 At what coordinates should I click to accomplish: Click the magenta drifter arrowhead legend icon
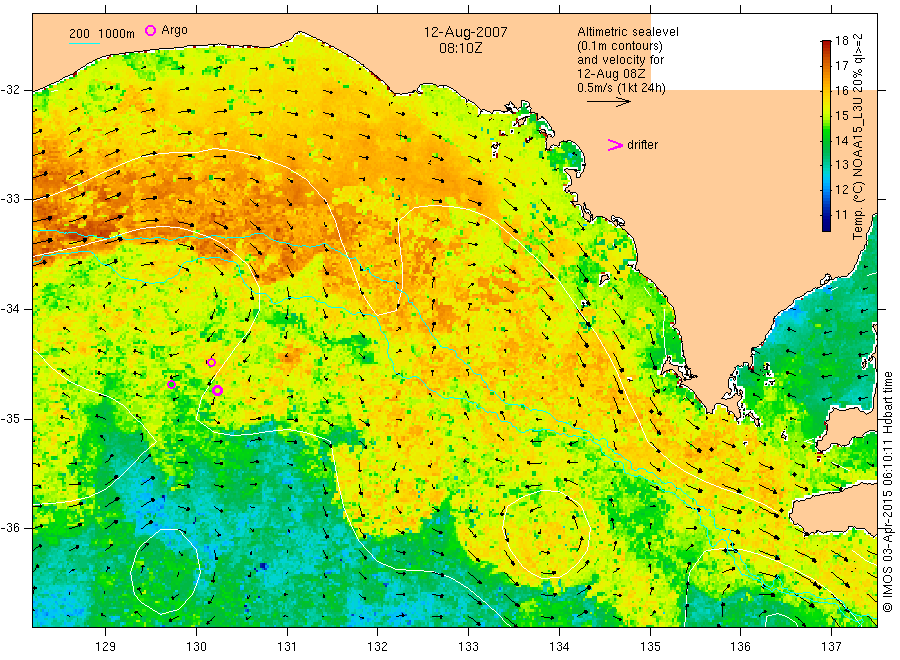615,145
